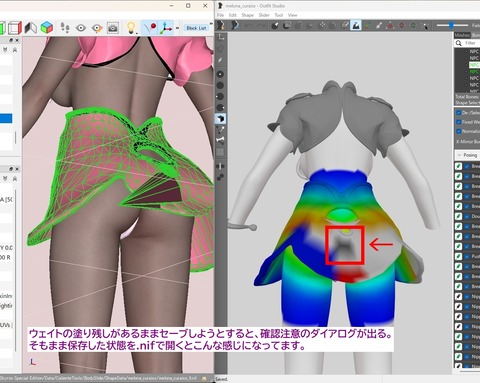This screenshot has width=480, height=383.
Task: Toggle the eye with orange tag icon
Action: (97, 28)
